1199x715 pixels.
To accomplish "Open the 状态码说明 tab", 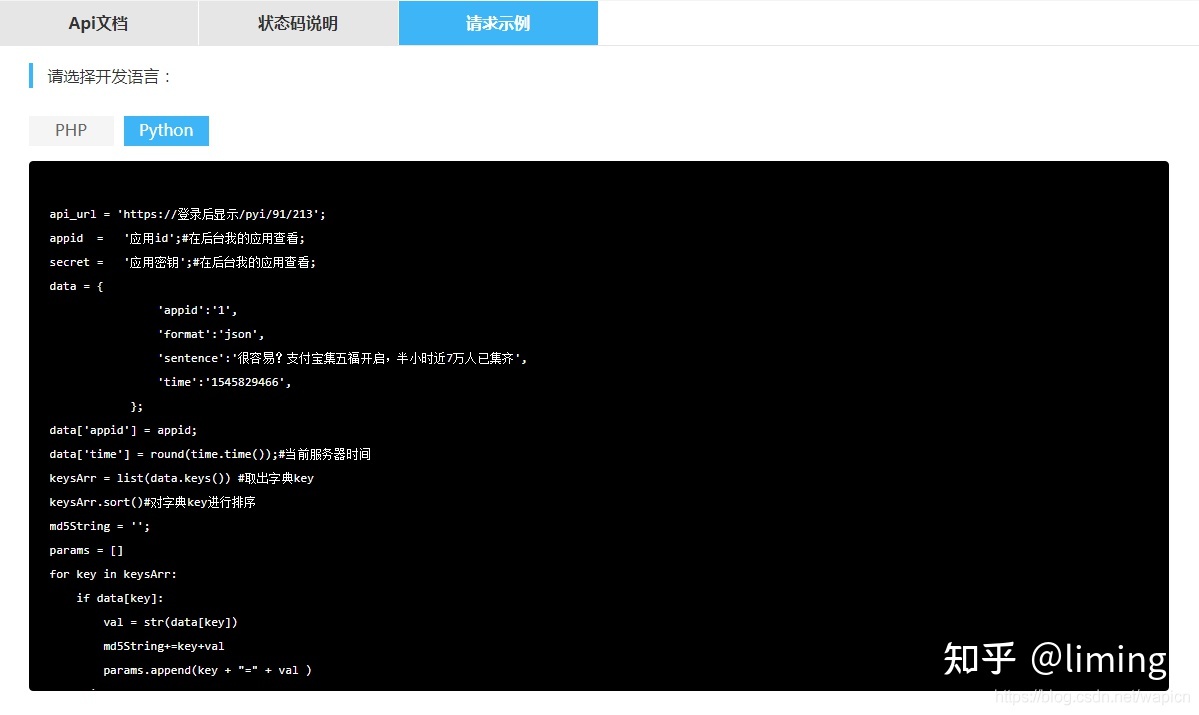I will coord(298,23).
